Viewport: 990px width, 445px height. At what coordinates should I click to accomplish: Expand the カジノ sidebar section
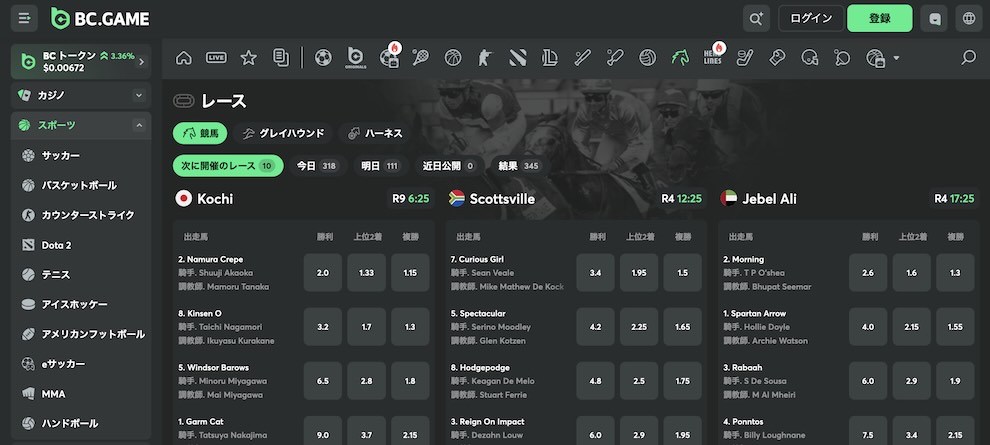pos(81,95)
